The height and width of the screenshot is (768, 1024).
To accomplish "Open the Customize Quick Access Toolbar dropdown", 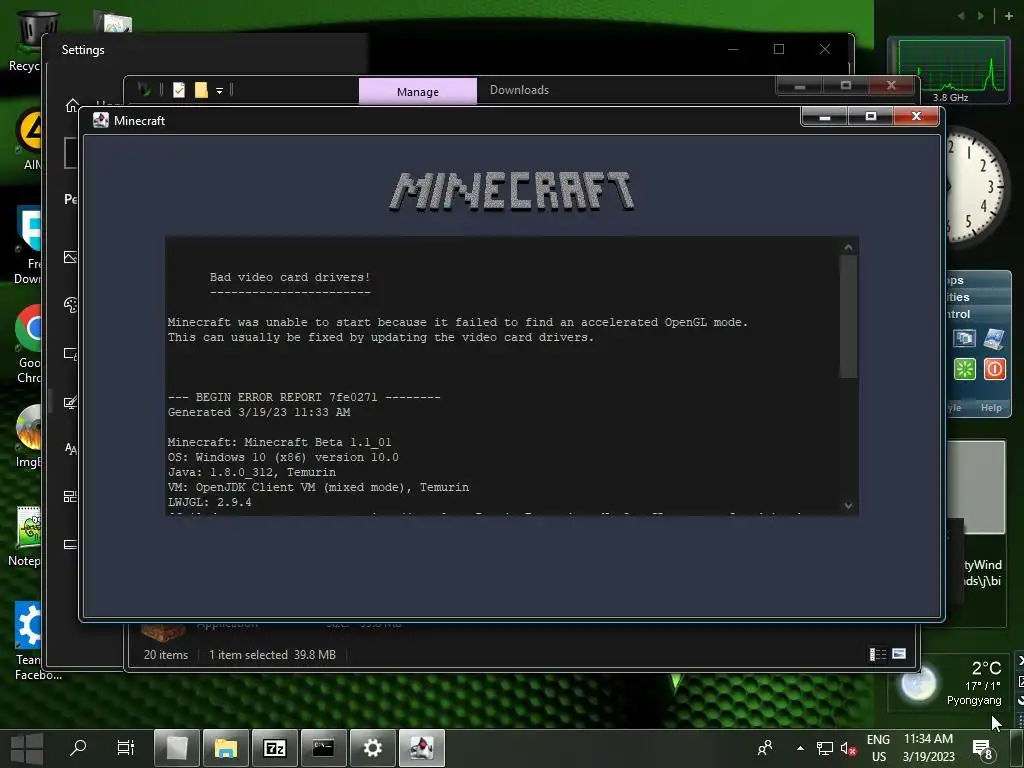I will [219, 91].
